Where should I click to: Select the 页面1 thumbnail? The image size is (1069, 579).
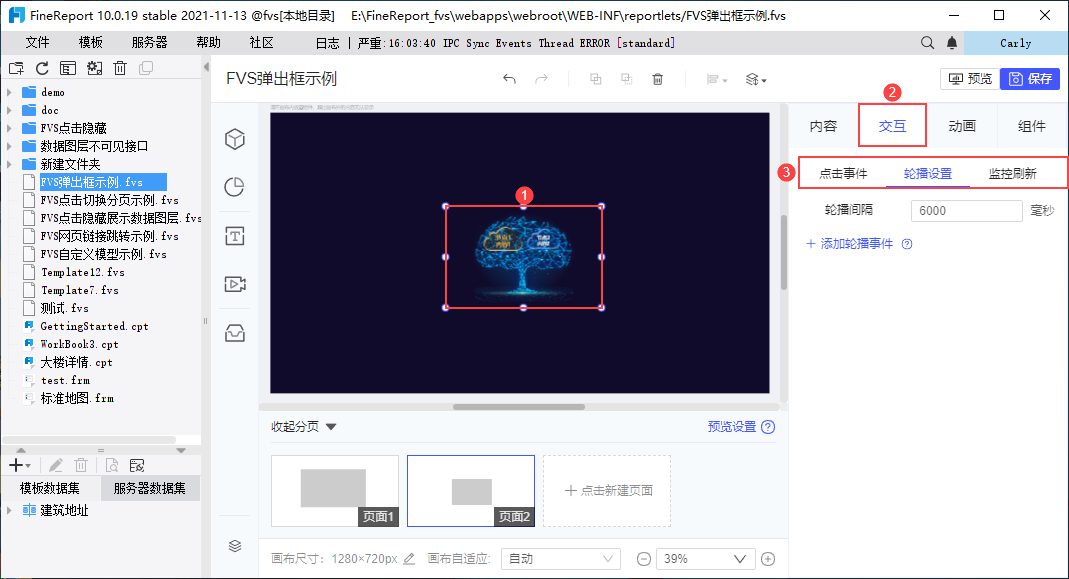pos(335,490)
